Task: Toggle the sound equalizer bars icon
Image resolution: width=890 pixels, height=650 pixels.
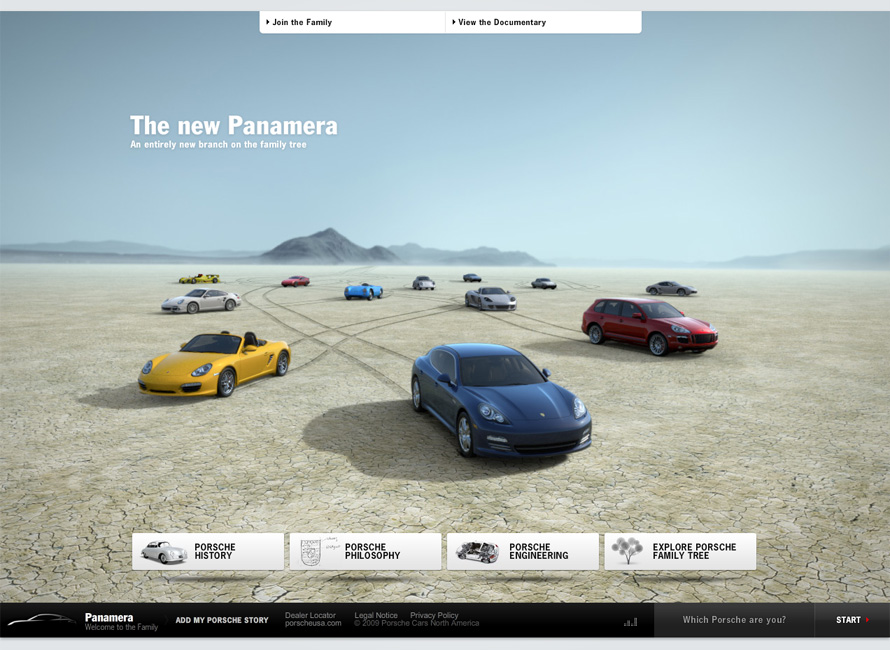Action: click(631, 622)
